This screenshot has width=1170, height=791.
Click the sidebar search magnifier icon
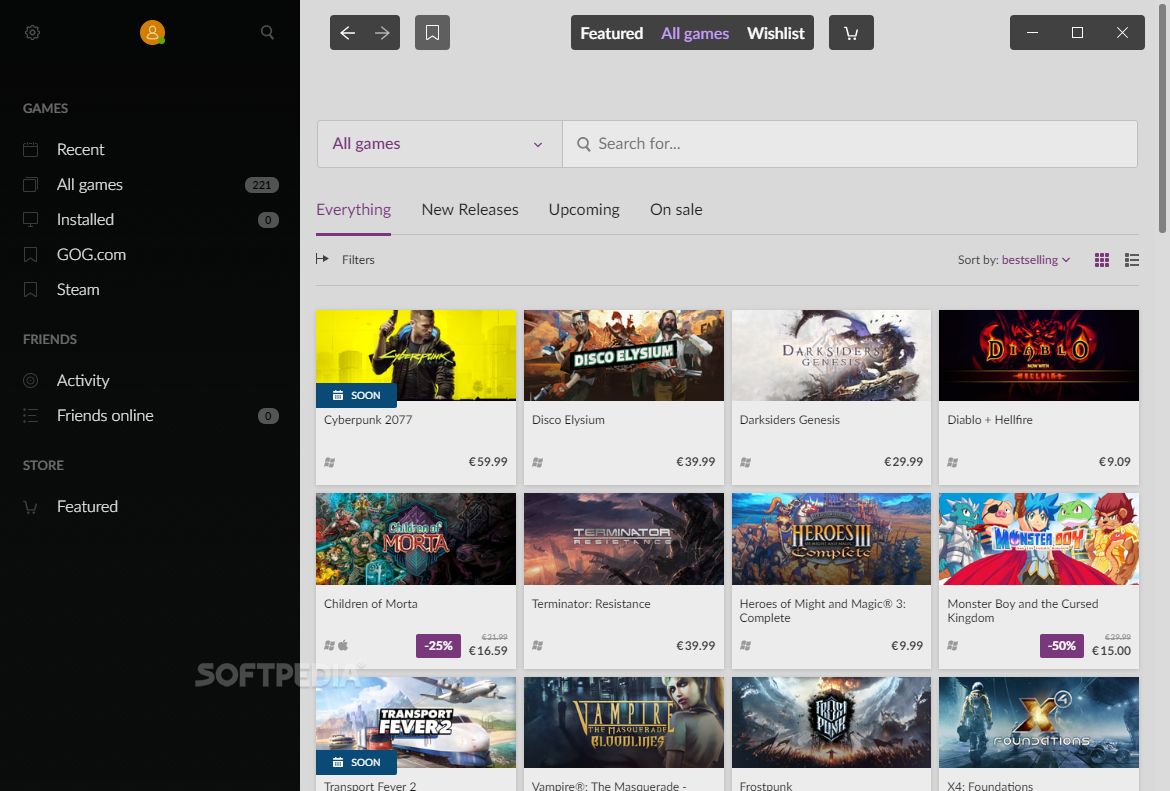[x=267, y=33]
